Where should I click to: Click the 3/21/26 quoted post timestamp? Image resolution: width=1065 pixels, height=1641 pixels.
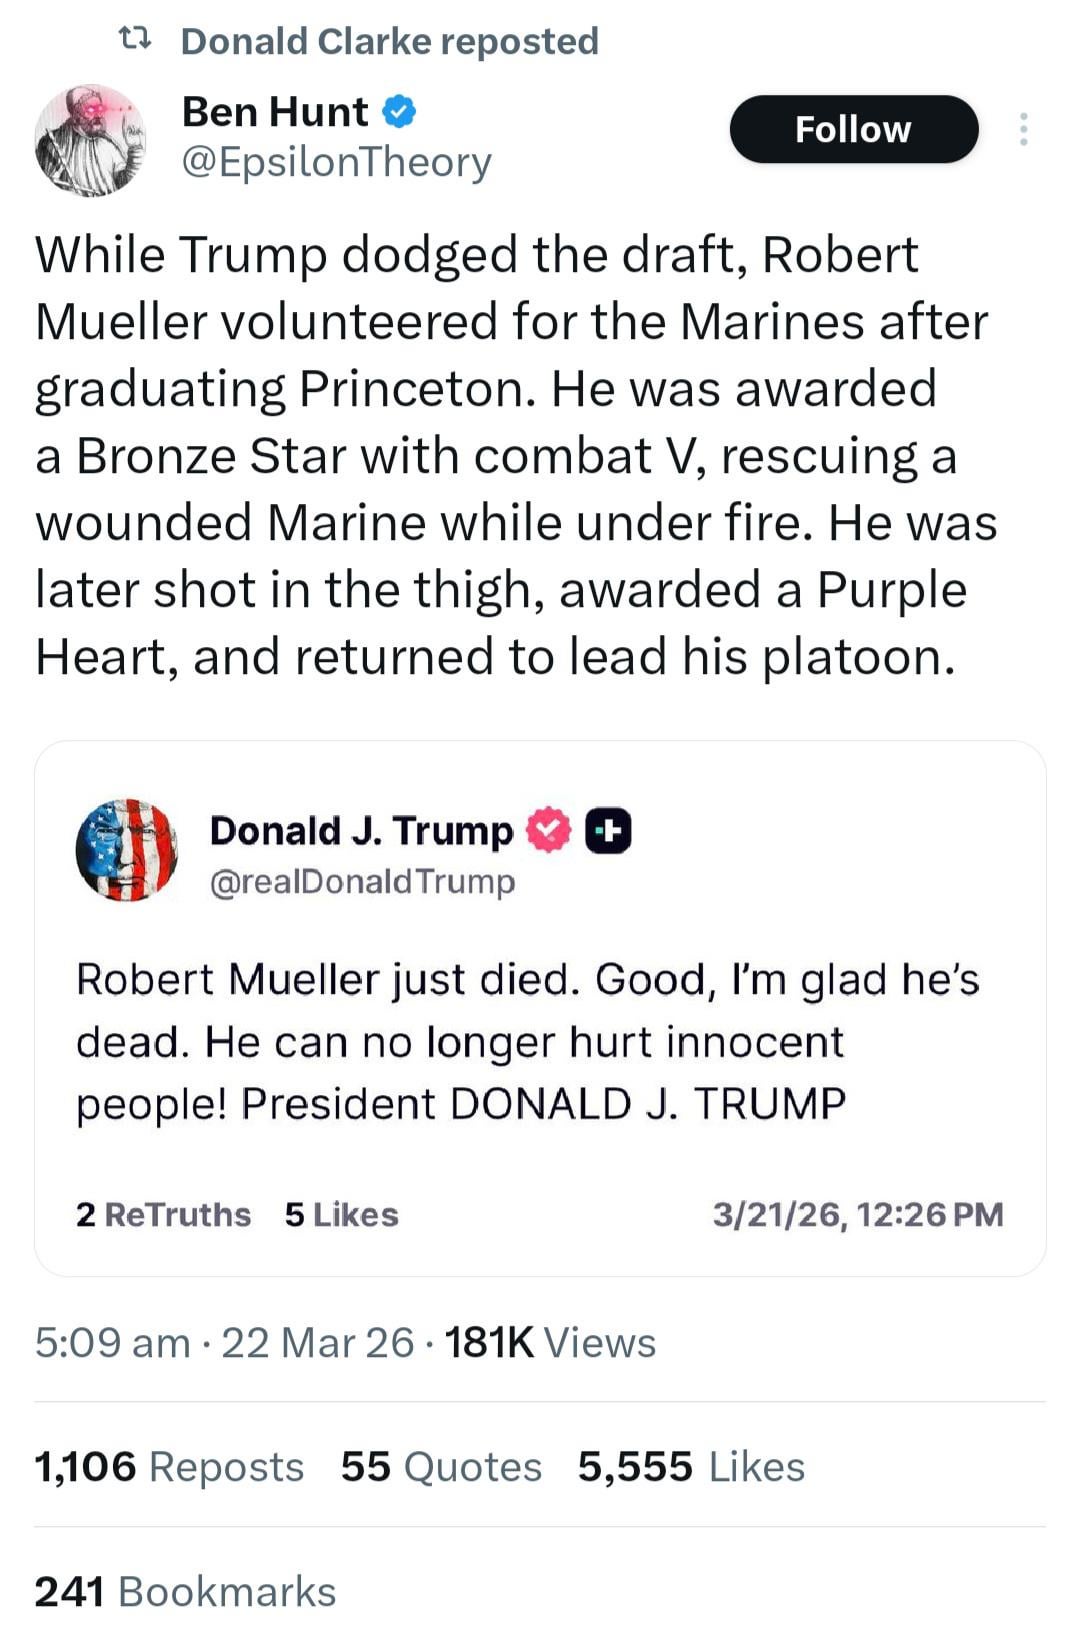857,1214
